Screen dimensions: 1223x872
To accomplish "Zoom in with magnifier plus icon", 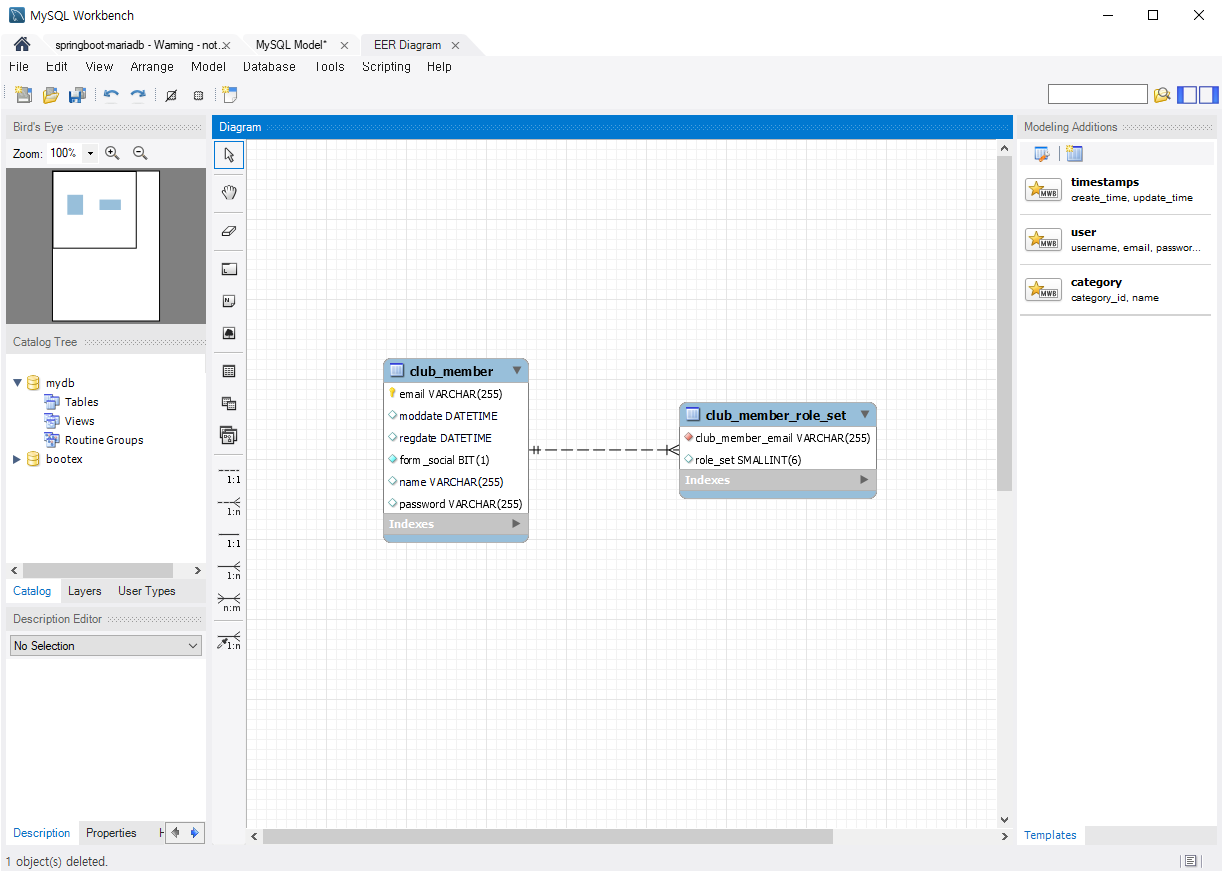I will coord(112,153).
